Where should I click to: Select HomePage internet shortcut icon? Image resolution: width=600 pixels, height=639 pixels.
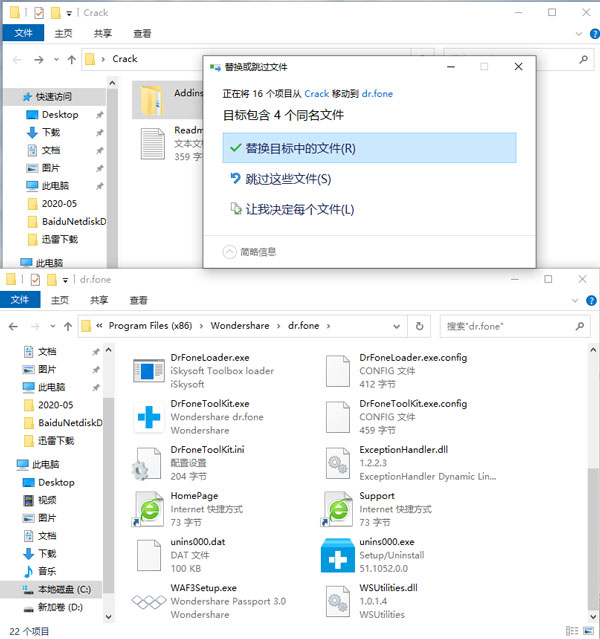coord(147,509)
